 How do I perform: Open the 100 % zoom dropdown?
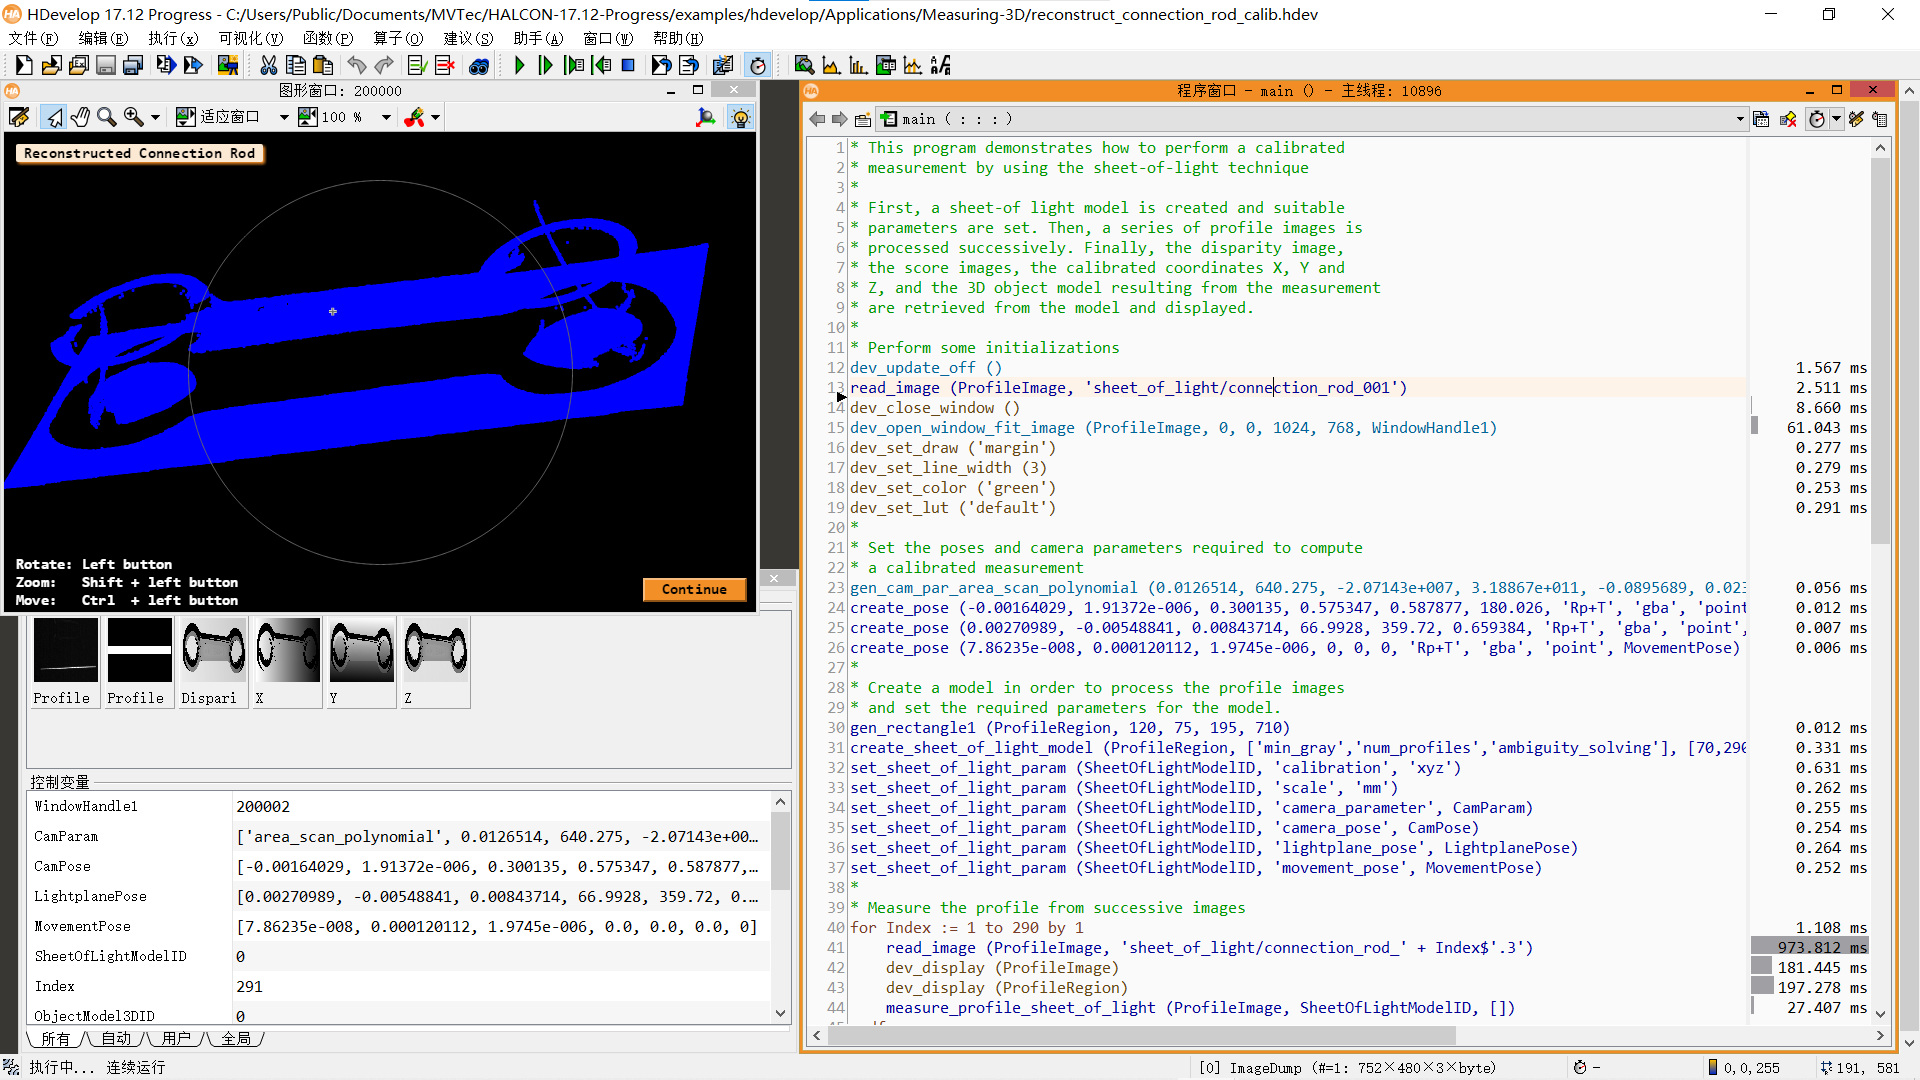(386, 117)
